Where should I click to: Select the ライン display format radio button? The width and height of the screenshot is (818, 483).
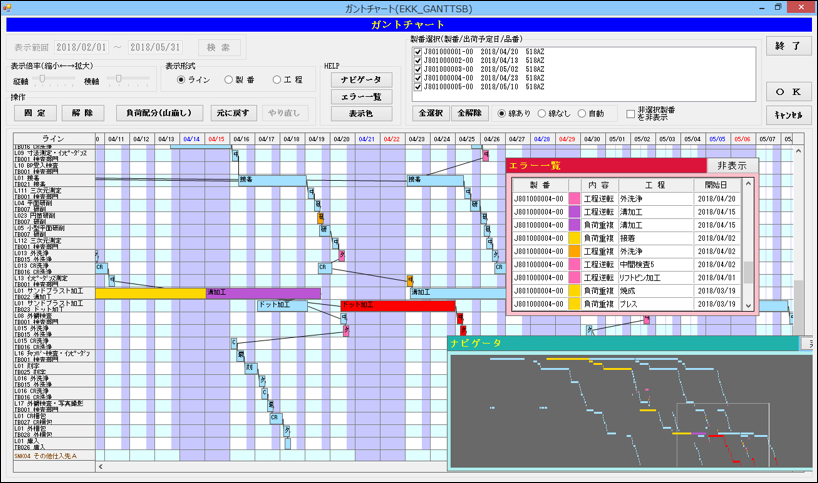coord(181,80)
